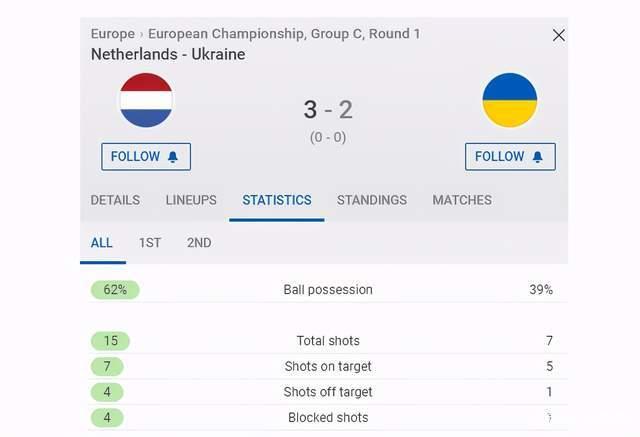Switch to the Lineups tab

coord(191,200)
